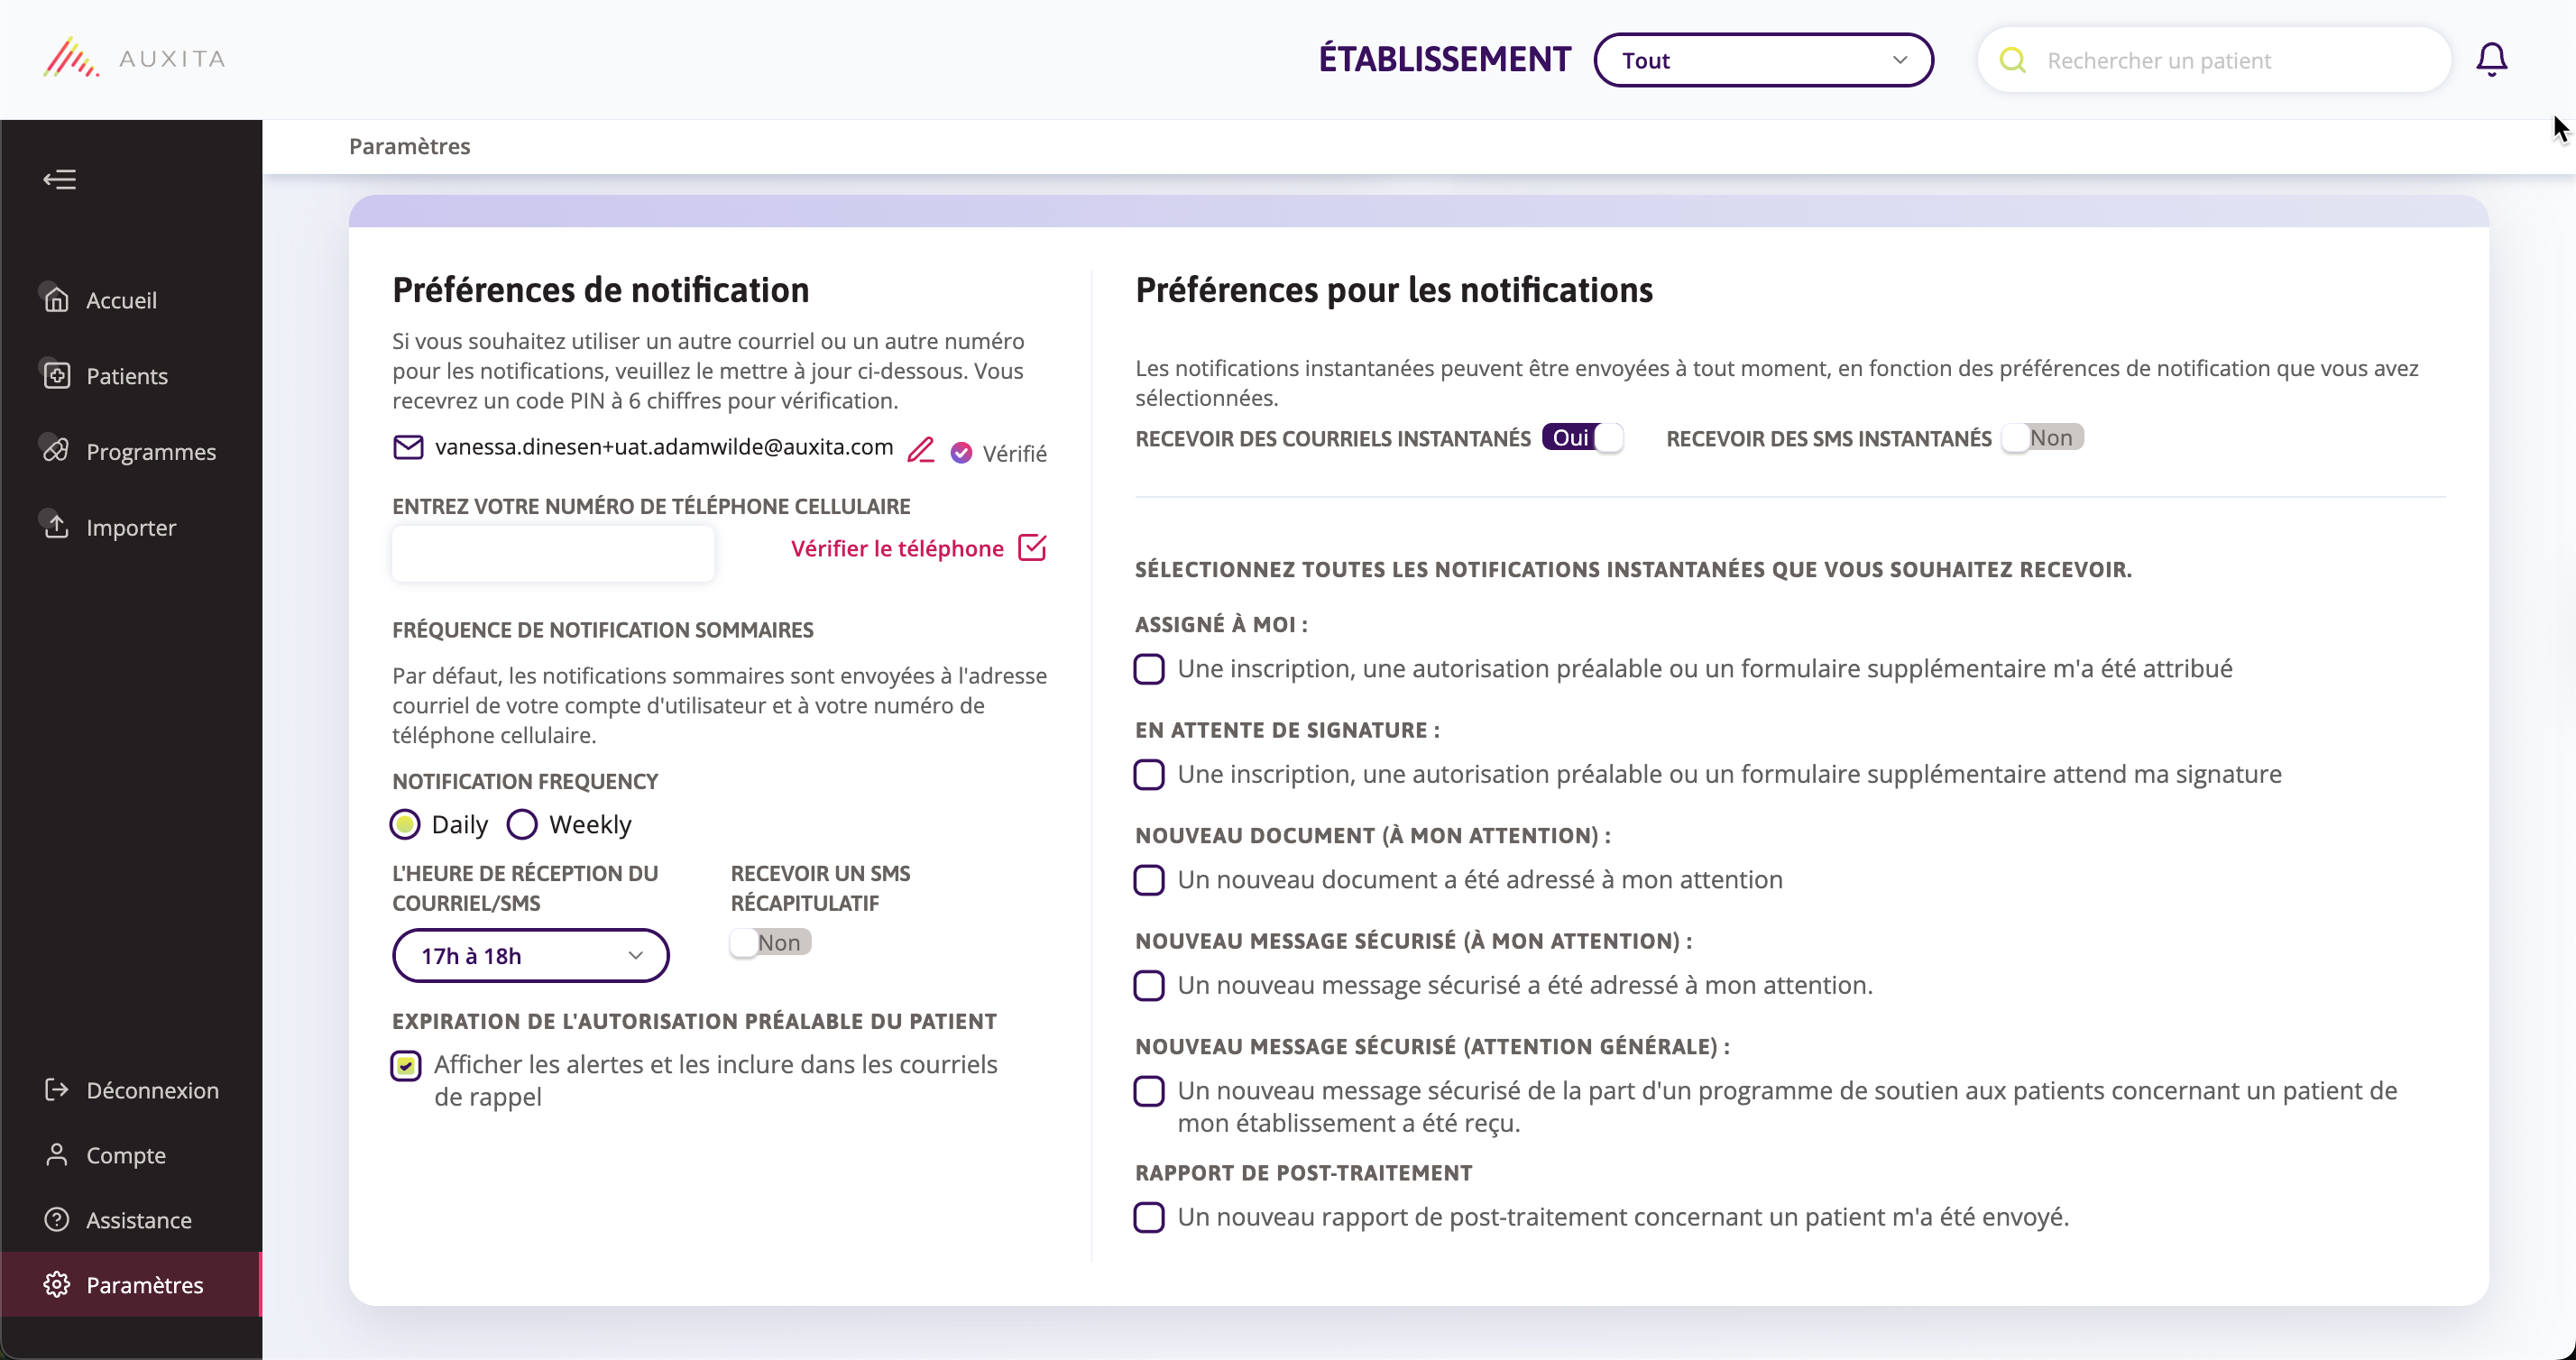Screen dimensions: 2576x1360
Task: Open the '17h à 18h' time dropdown
Action: coord(530,956)
